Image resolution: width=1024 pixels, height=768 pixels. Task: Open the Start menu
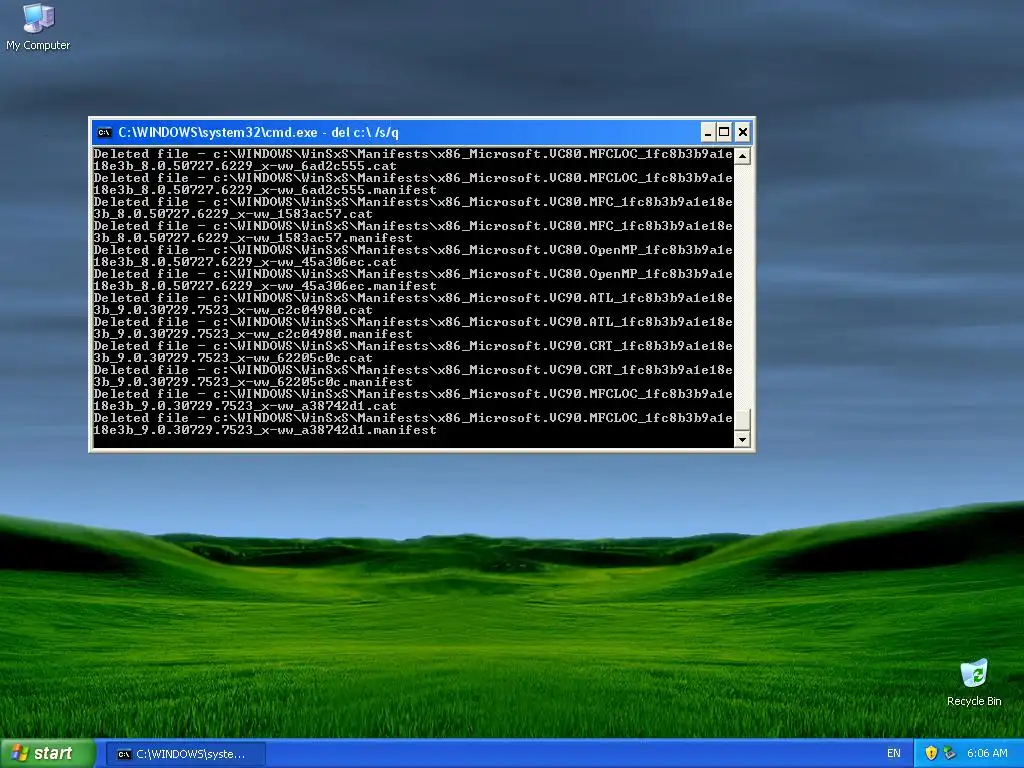[48, 754]
